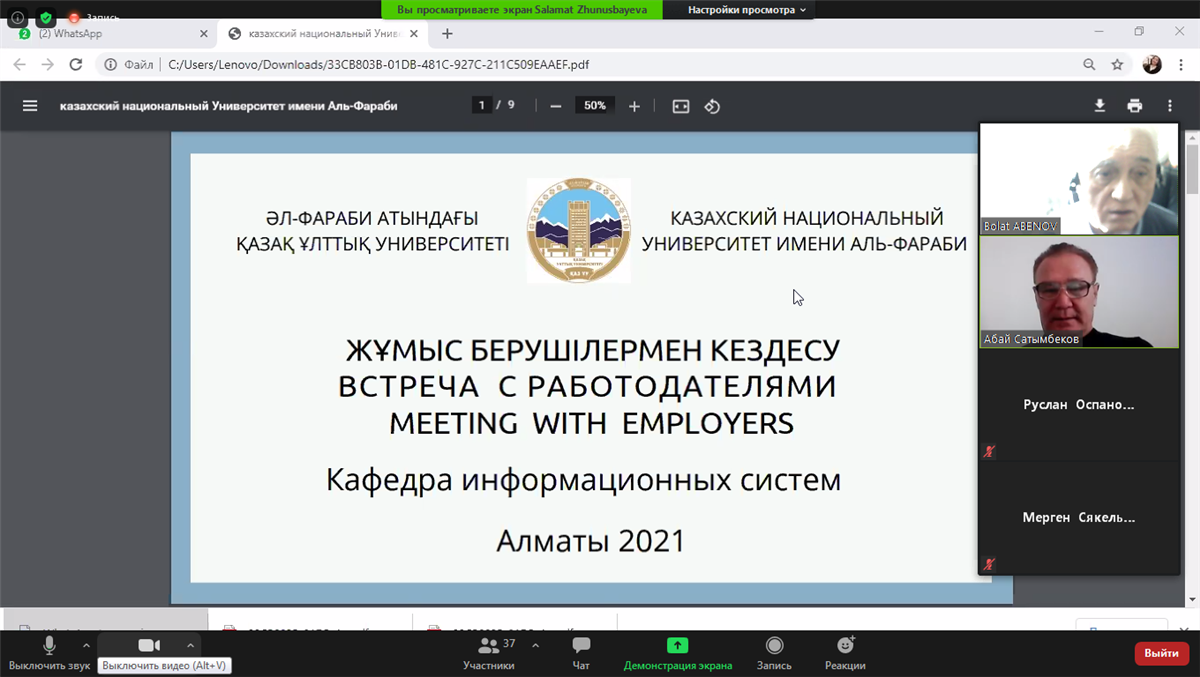
Task: Click the Запись record button
Action: [774, 653]
